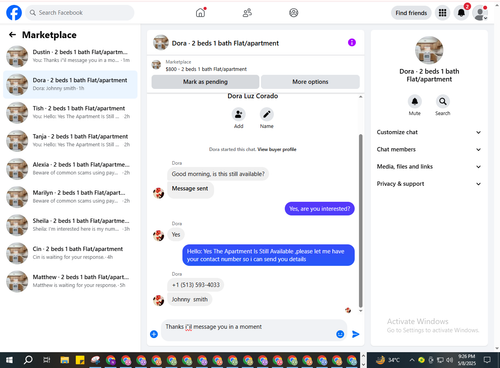Open Marilyn's apartment conversation
Viewport: 500px width, 368px height.
[70, 197]
